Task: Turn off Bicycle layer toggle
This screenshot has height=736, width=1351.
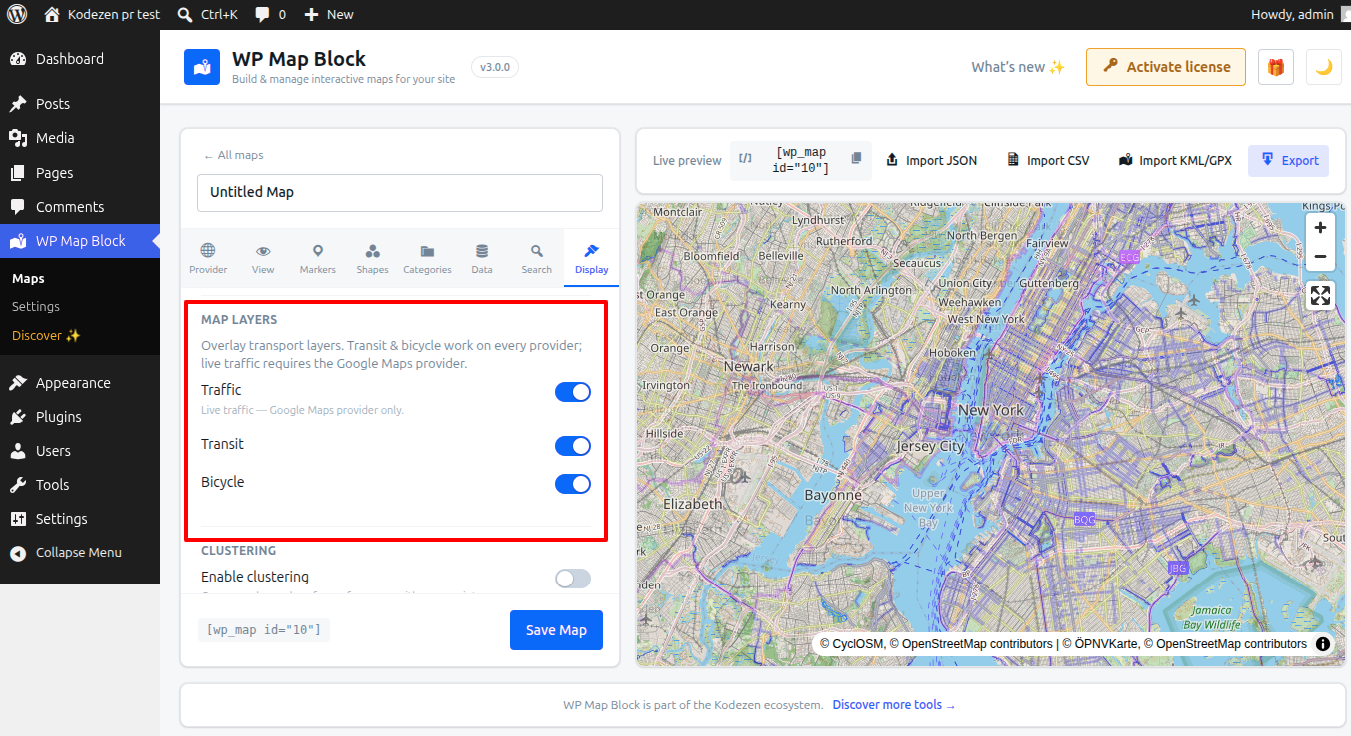Action: [573, 484]
